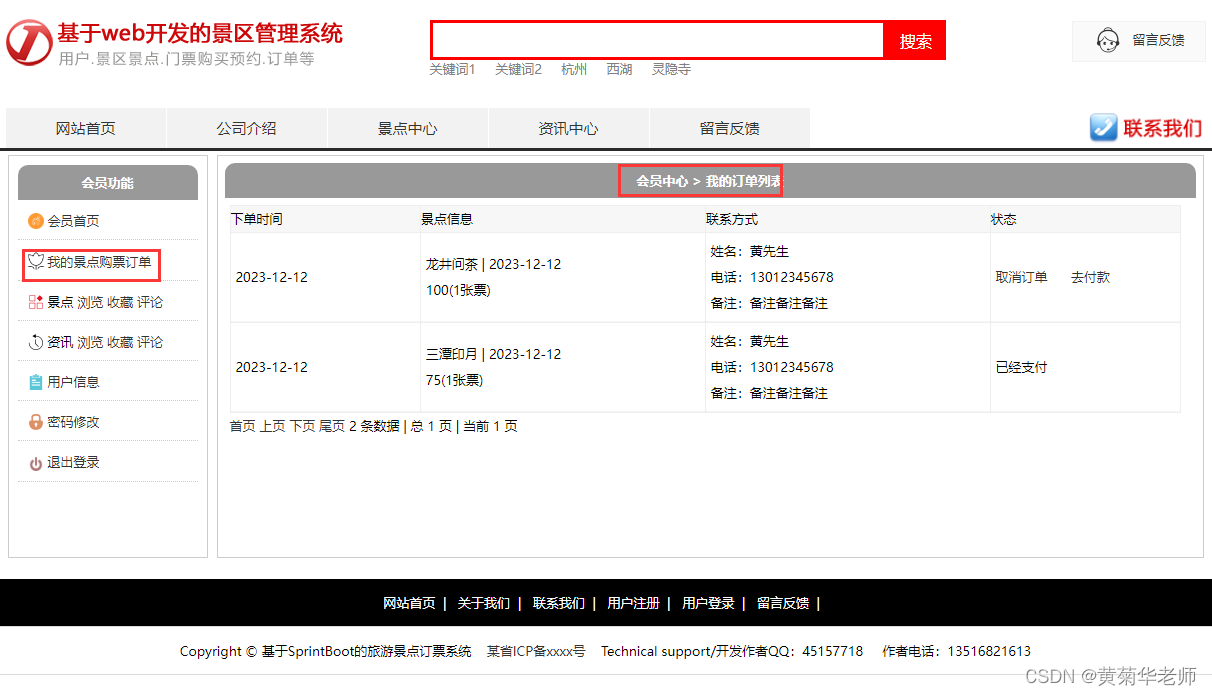Click footer link 用户登录
The image size is (1212, 696).
pos(708,603)
